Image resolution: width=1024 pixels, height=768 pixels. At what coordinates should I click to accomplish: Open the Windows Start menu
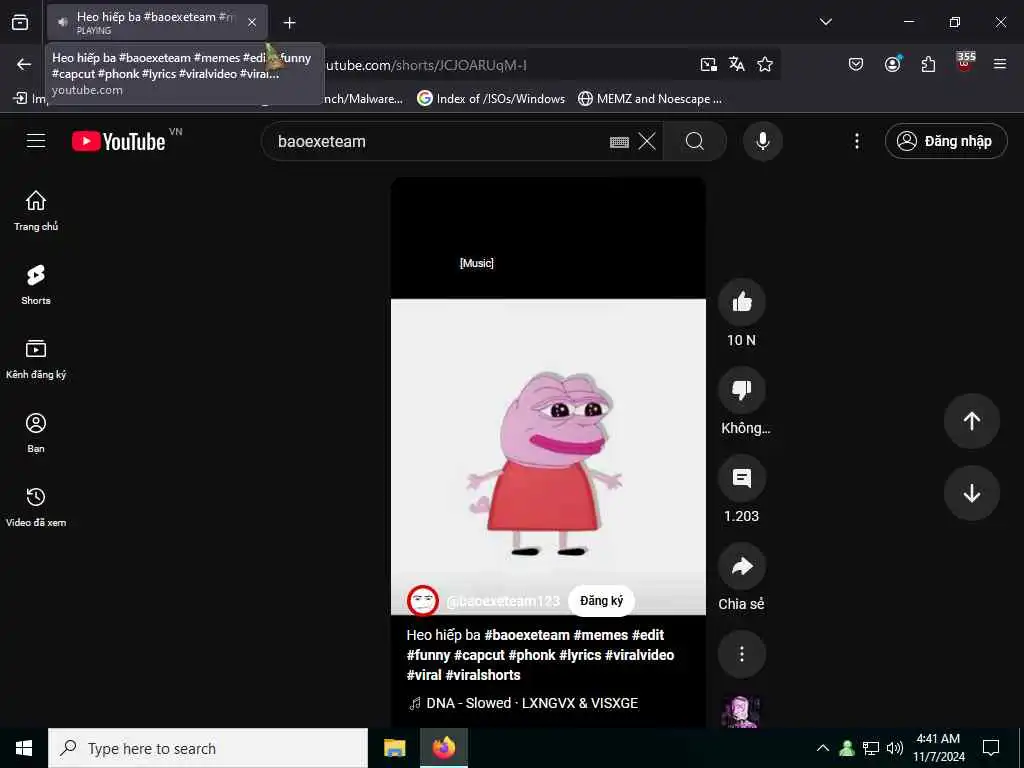(24, 748)
